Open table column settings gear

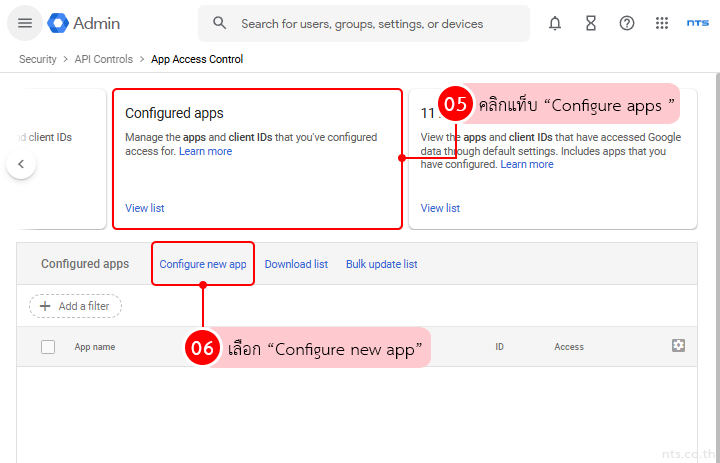[678, 346]
